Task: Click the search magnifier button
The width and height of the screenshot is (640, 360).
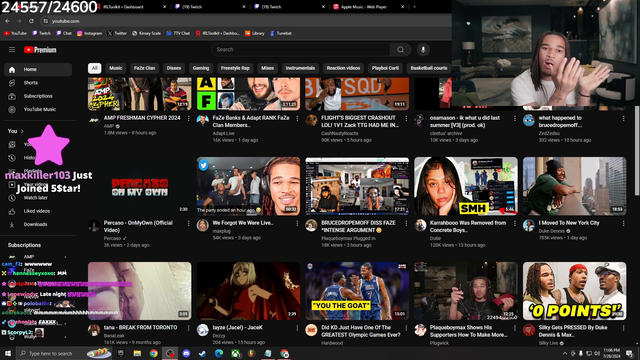Action: point(400,50)
